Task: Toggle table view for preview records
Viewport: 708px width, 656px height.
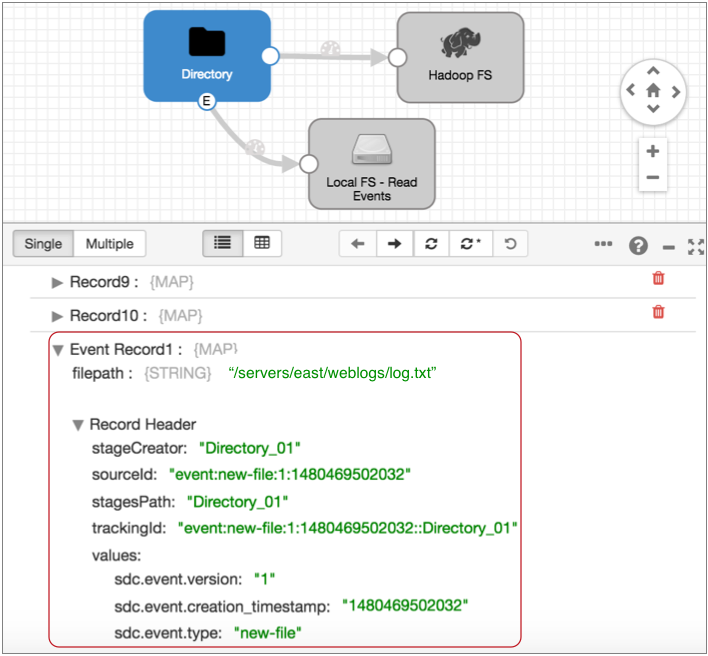Action: 261,243
